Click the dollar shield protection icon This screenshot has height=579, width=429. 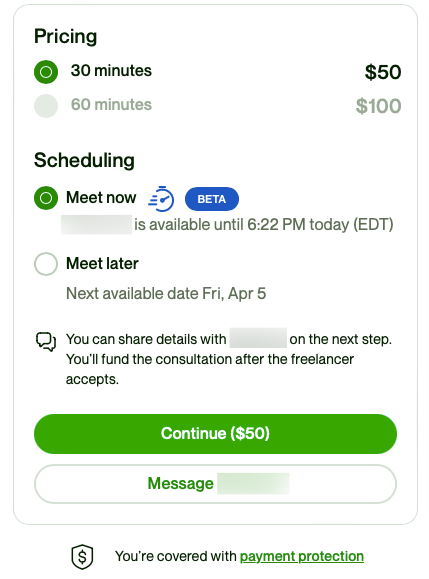(x=82, y=556)
